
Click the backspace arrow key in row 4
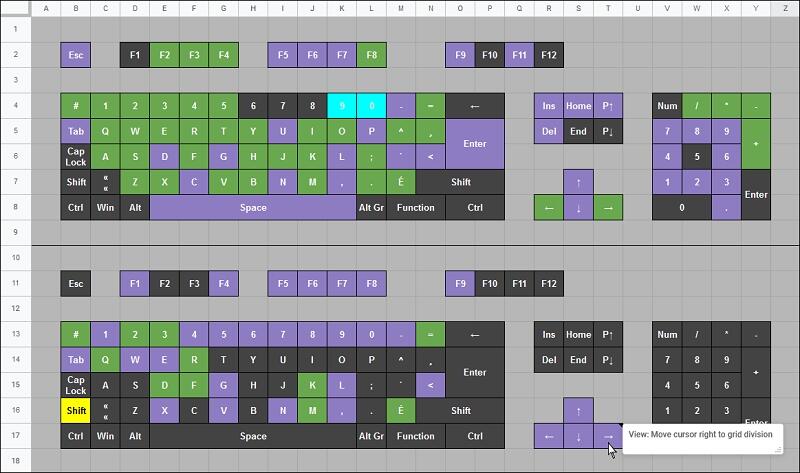pyautogui.click(x=475, y=106)
